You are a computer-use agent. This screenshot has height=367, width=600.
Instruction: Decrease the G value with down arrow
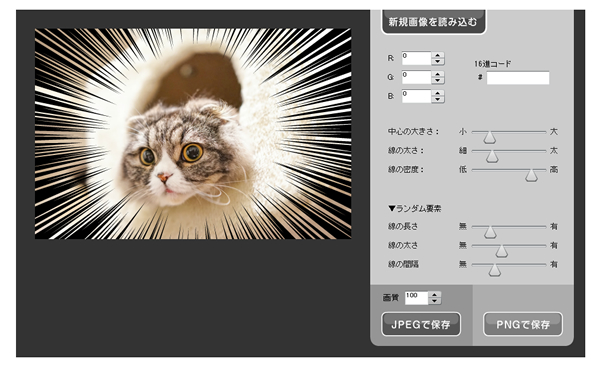pyautogui.click(x=438, y=81)
